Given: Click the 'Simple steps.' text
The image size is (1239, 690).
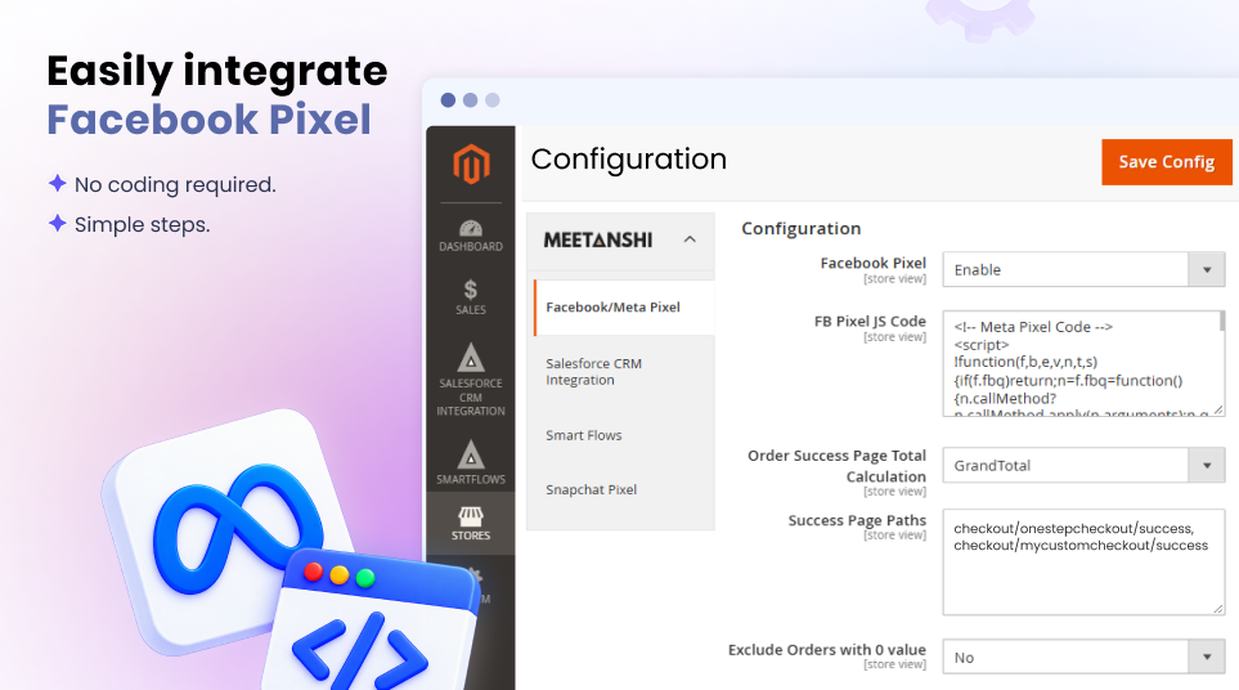Looking at the screenshot, I should 142,225.
